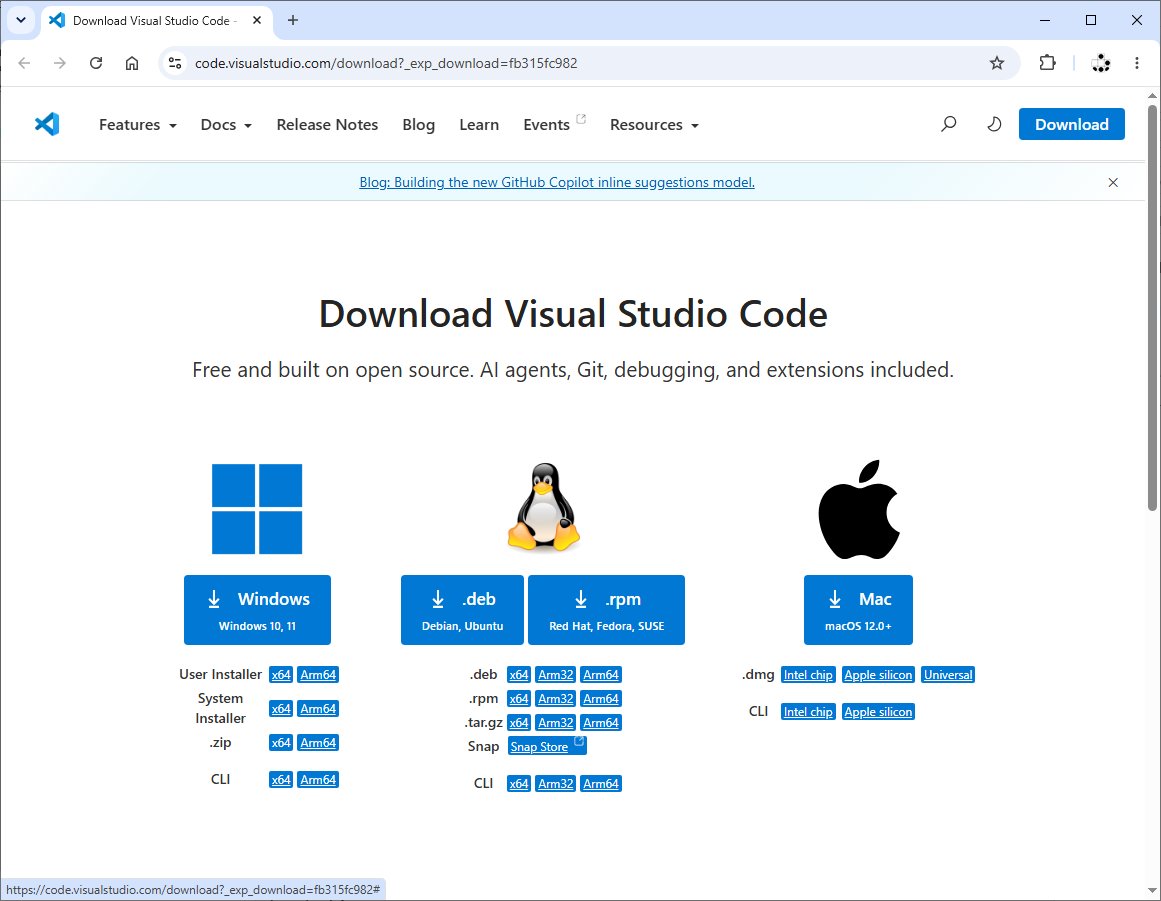Viewport: 1161px width, 901px height.
Task: Open the site search magnifier icon
Action: pyautogui.click(x=948, y=124)
